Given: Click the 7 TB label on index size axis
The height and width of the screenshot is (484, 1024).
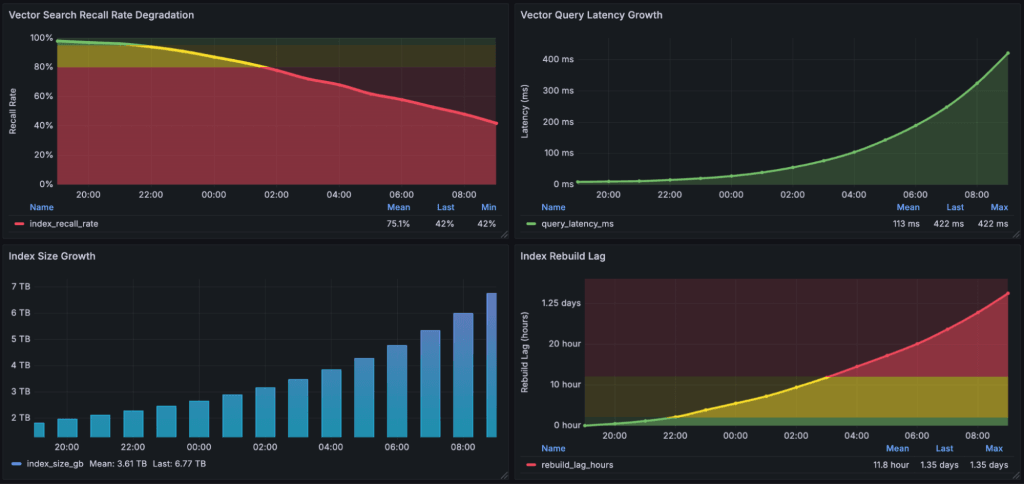Looking at the screenshot, I should tap(20, 287).
